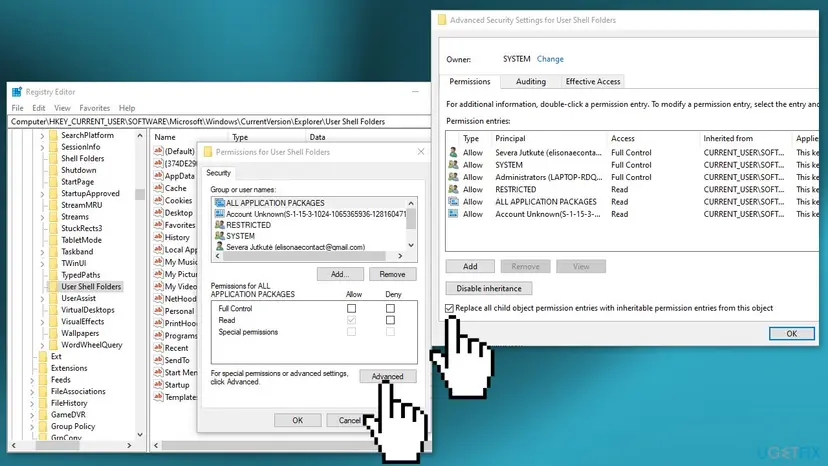Toggle Allow checkbox for Special permissions

click(352, 332)
